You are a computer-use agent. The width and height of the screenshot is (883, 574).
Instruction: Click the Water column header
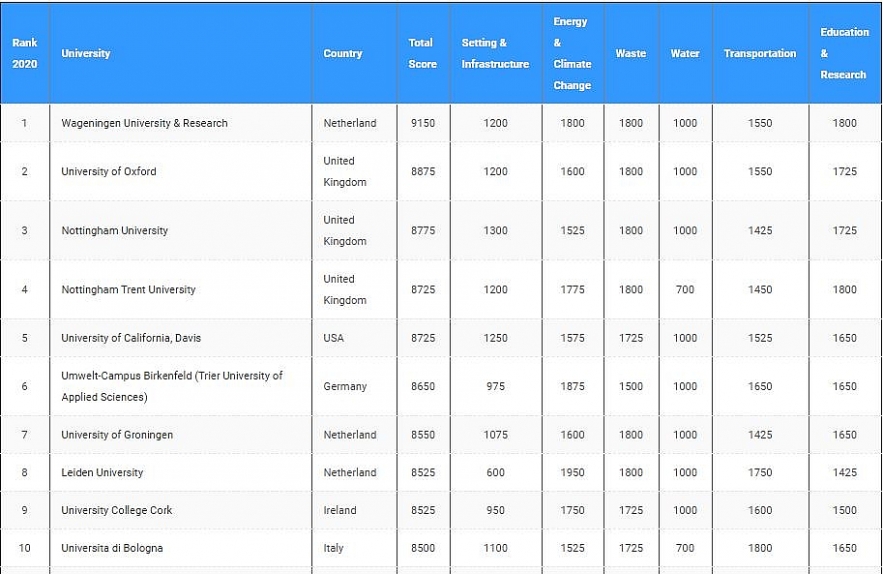tap(685, 54)
